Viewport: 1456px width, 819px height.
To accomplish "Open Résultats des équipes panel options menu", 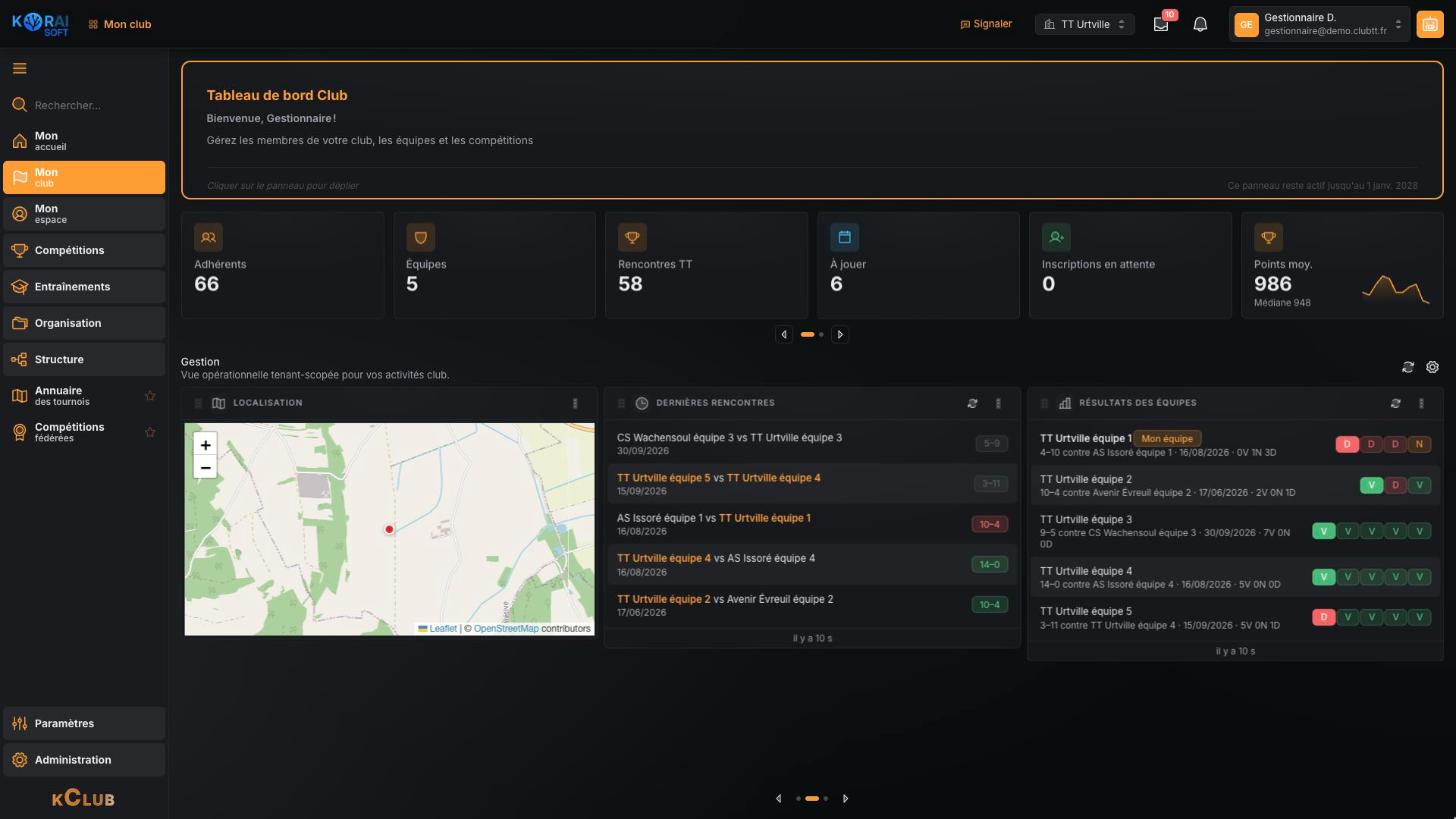I will [x=1421, y=403].
